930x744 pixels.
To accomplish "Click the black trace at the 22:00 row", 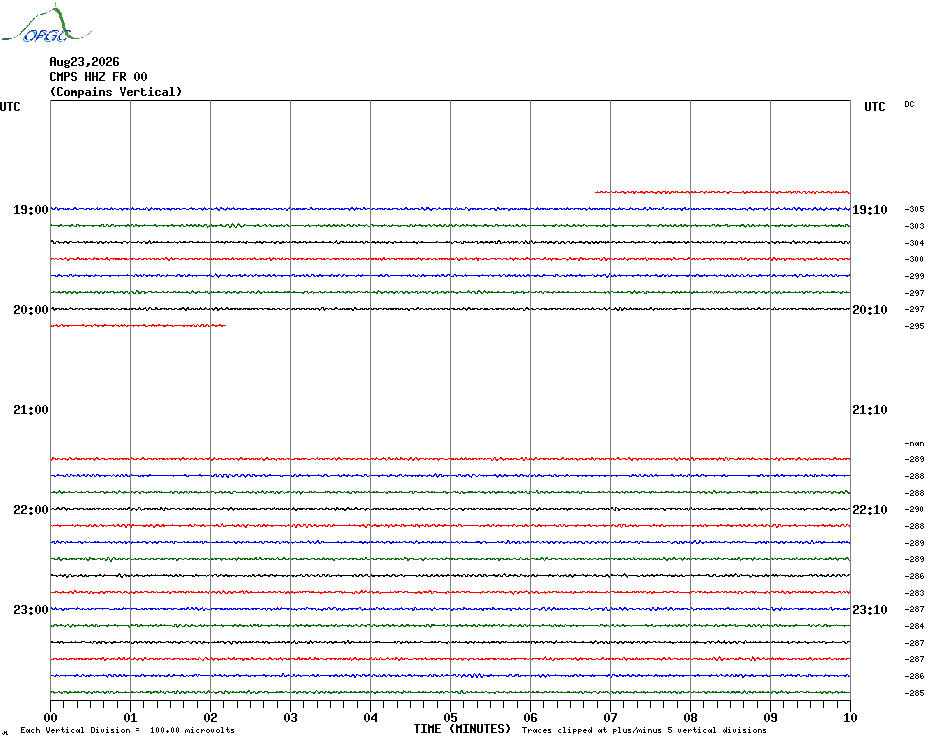I will point(450,509).
